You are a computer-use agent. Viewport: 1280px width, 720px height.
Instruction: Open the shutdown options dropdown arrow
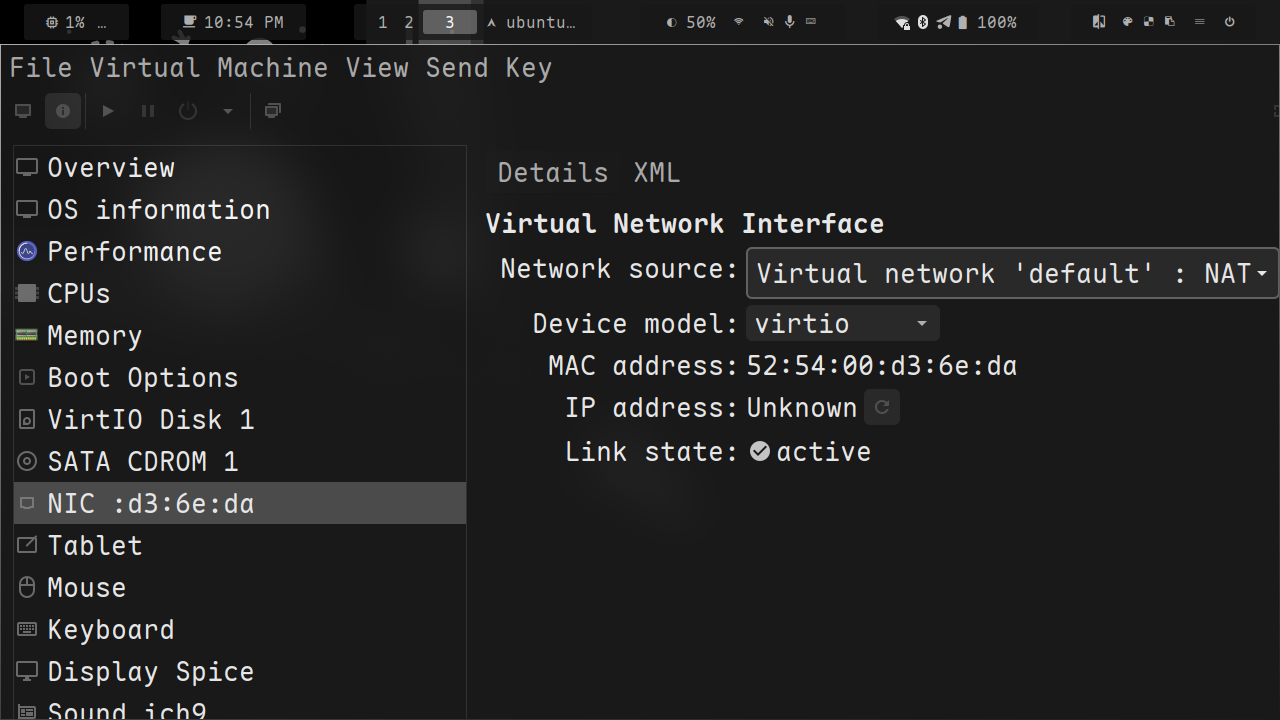[228, 111]
